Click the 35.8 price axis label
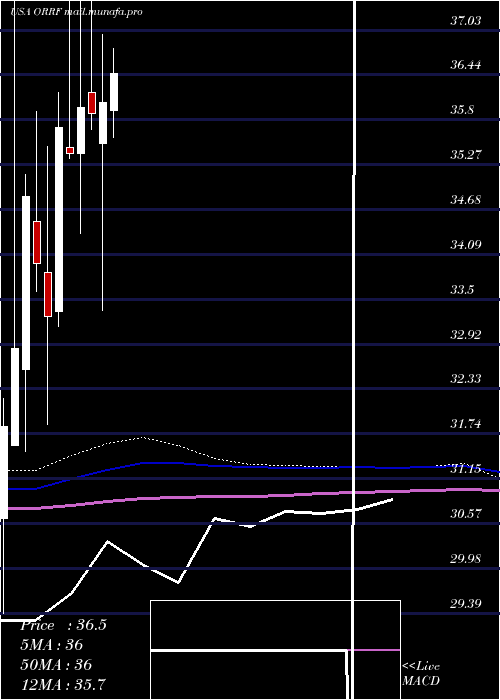Viewport: 500px width, 700px height. [x=462, y=110]
